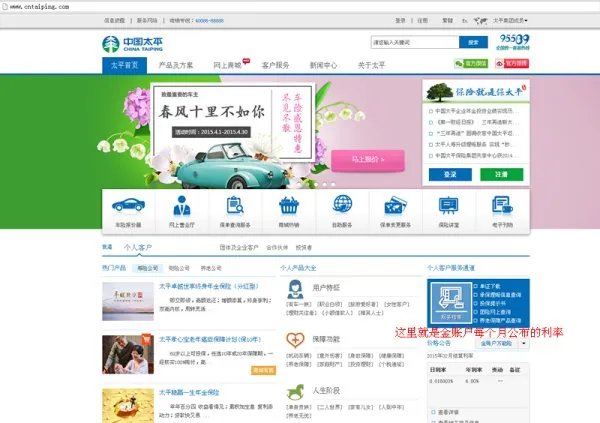Click the 注册 link in top bar
The width and height of the screenshot is (600, 423).
[x=422, y=21]
